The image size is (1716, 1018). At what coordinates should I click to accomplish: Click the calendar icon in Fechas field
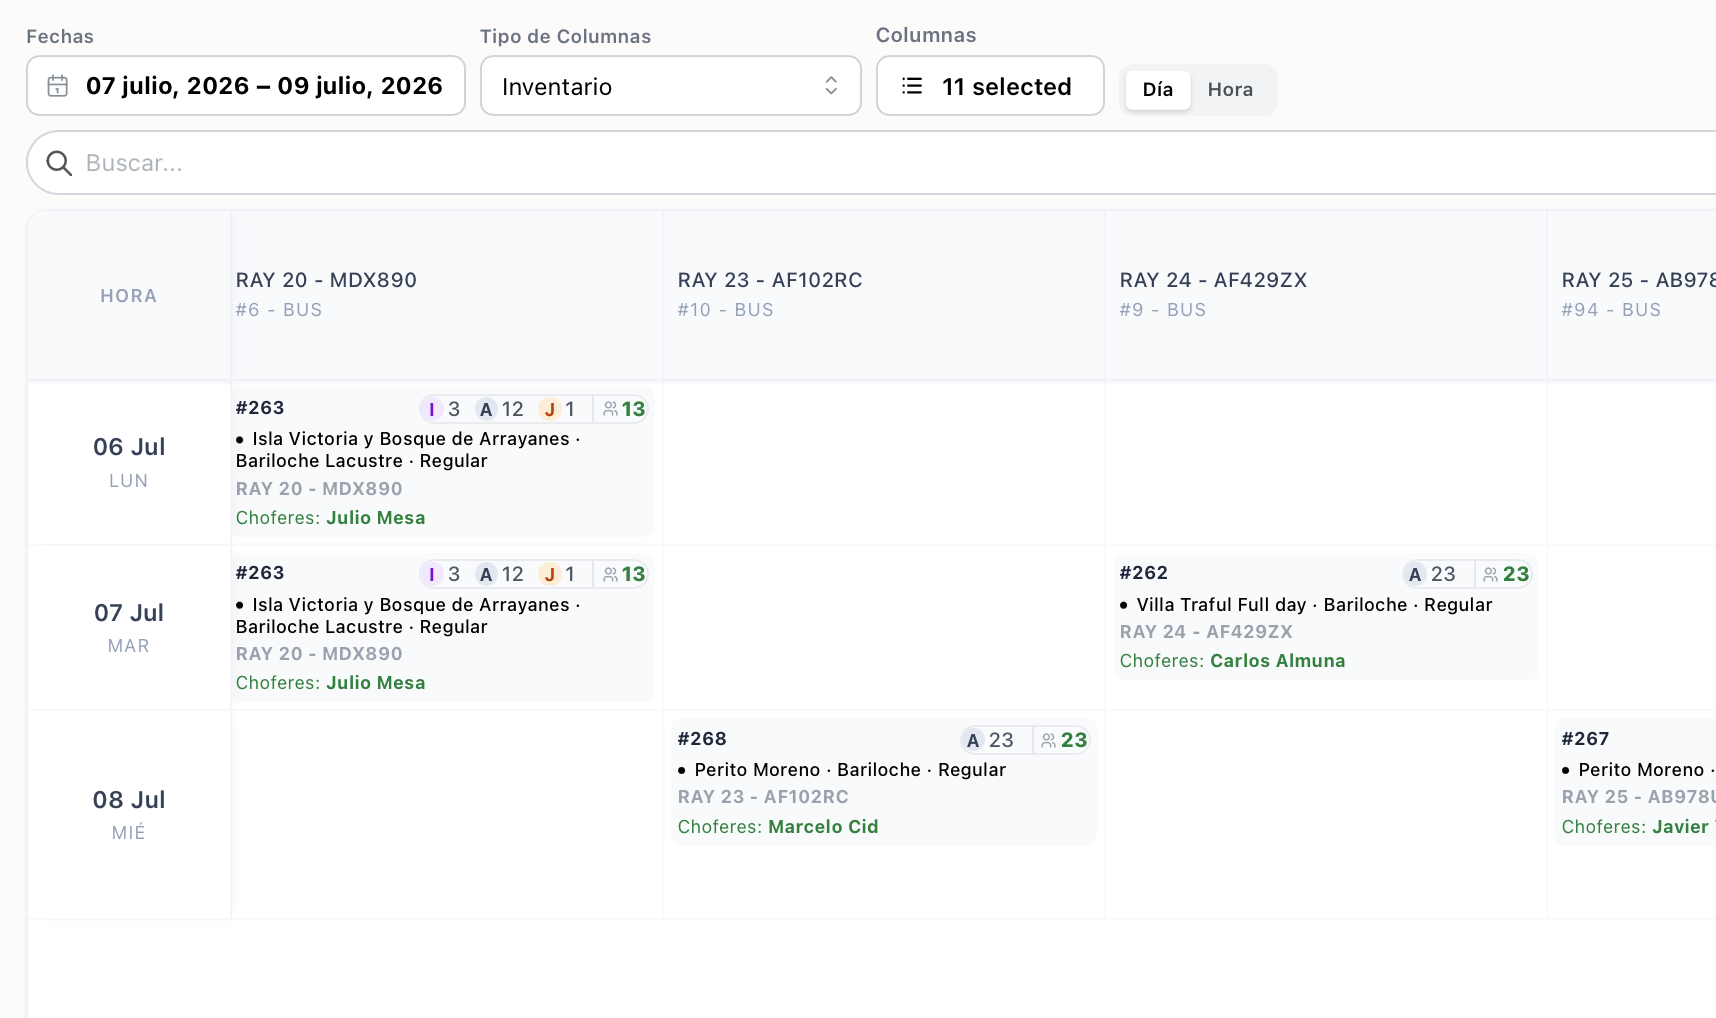pos(58,86)
